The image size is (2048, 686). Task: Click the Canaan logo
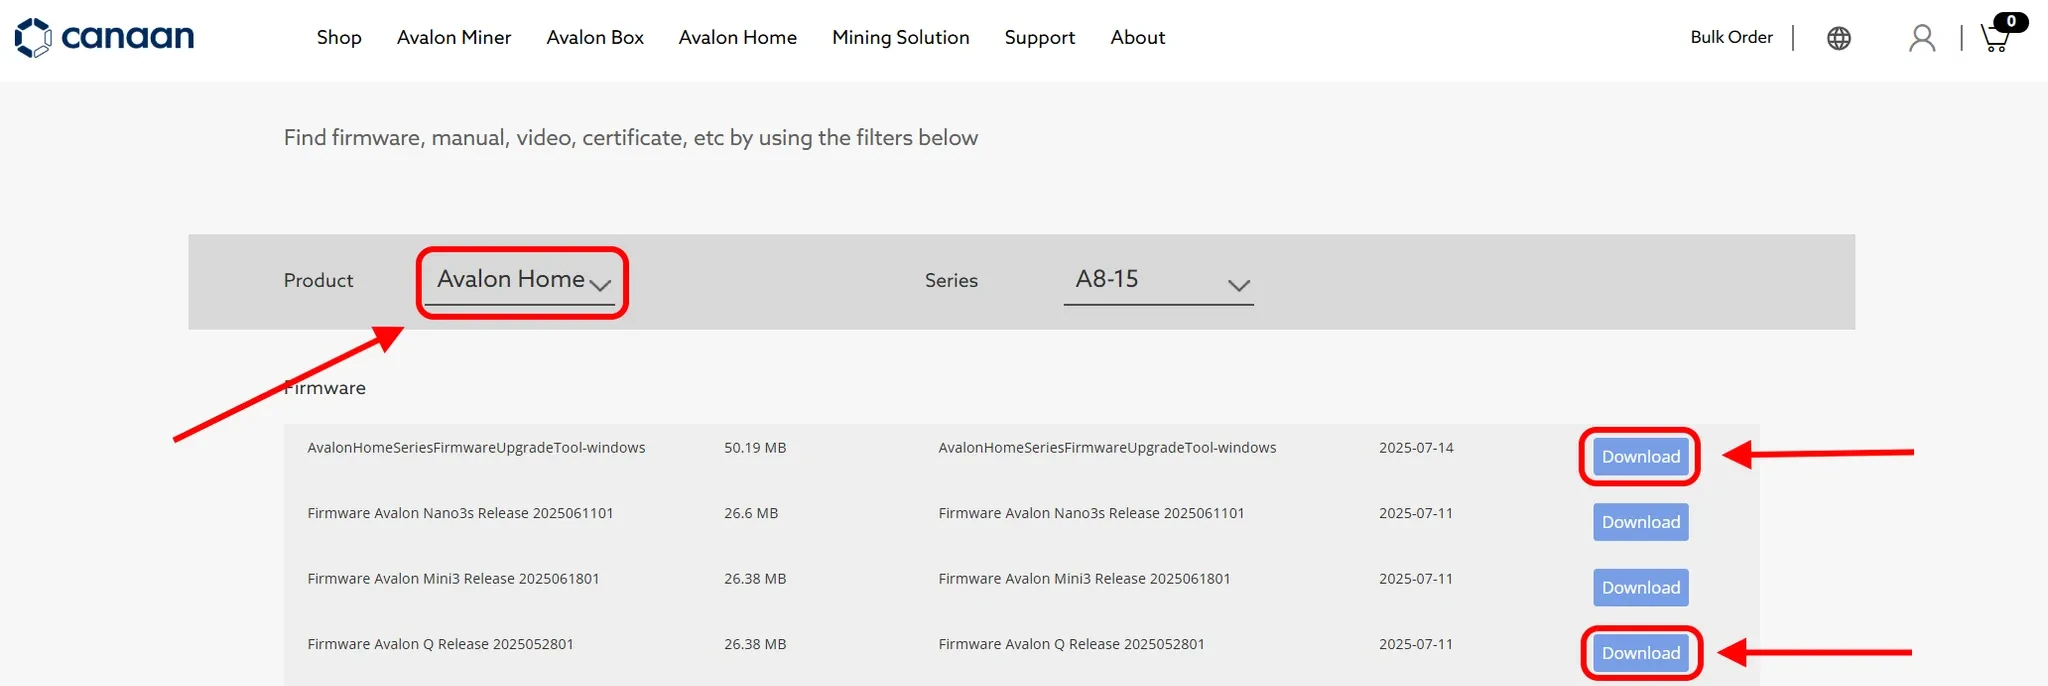pos(105,38)
